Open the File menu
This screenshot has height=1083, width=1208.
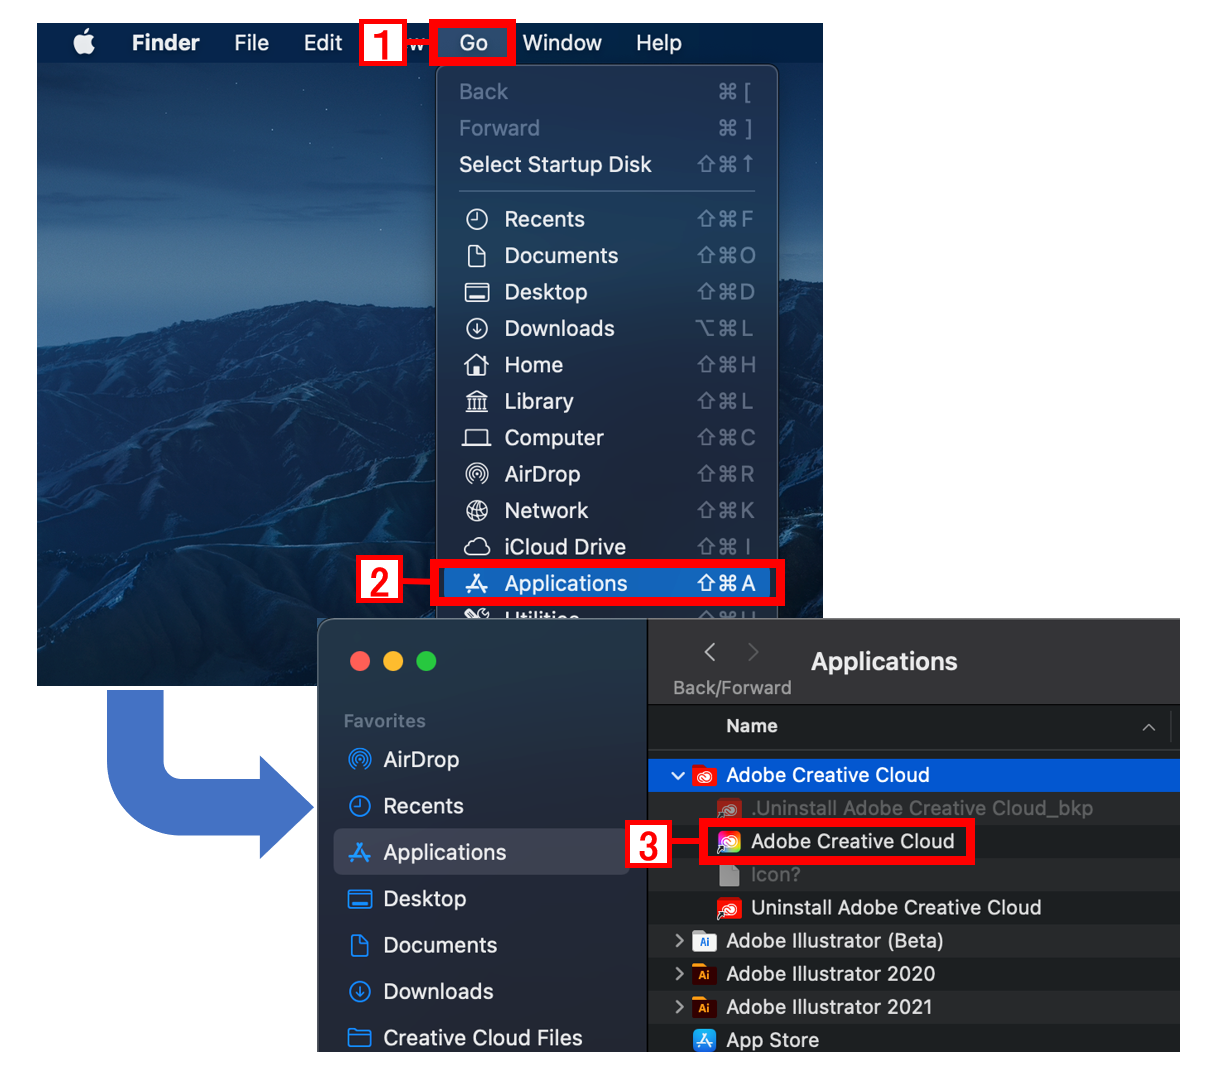251,43
